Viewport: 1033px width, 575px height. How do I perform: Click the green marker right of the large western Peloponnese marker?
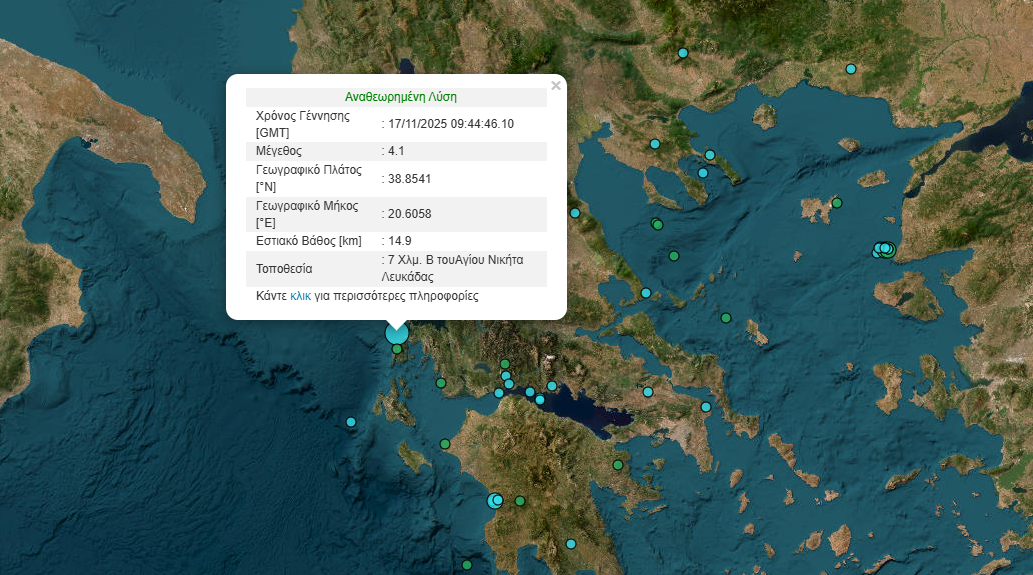click(x=520, y=500)
